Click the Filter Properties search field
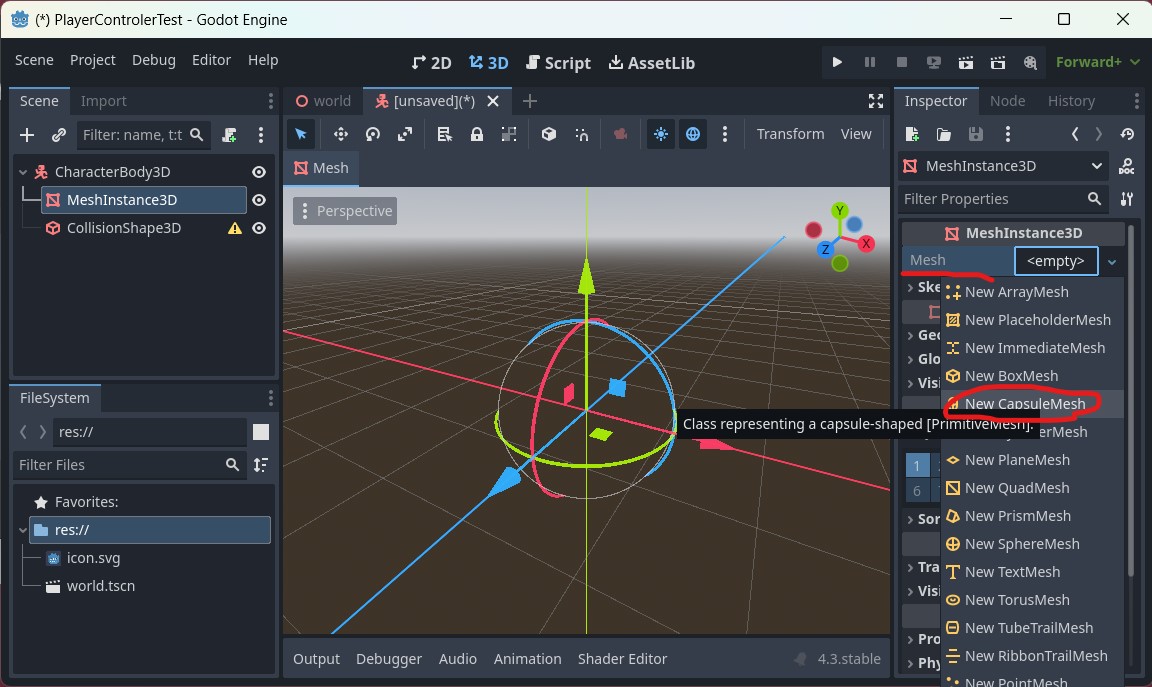Screen dimensions: 1152x687 pyautogui.click(x=990, y=199)
